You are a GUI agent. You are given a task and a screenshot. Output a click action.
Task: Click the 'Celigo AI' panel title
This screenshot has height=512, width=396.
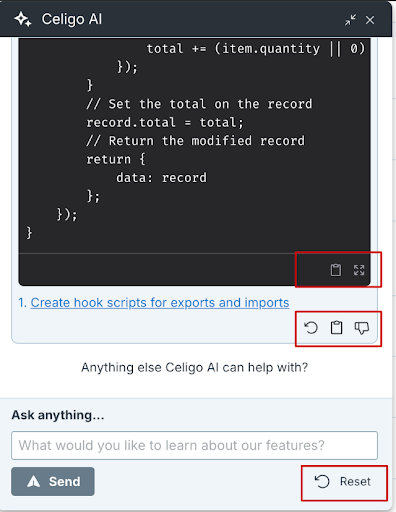point(72,19)
